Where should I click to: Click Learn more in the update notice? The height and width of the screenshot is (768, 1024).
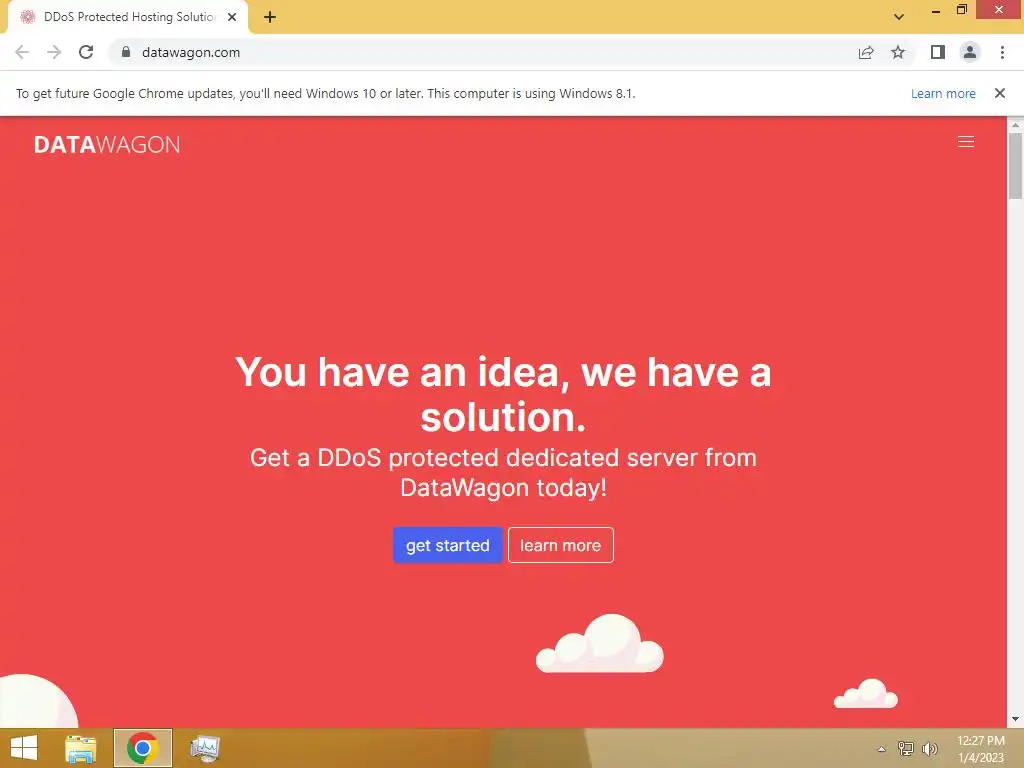[x=943, y=93]
